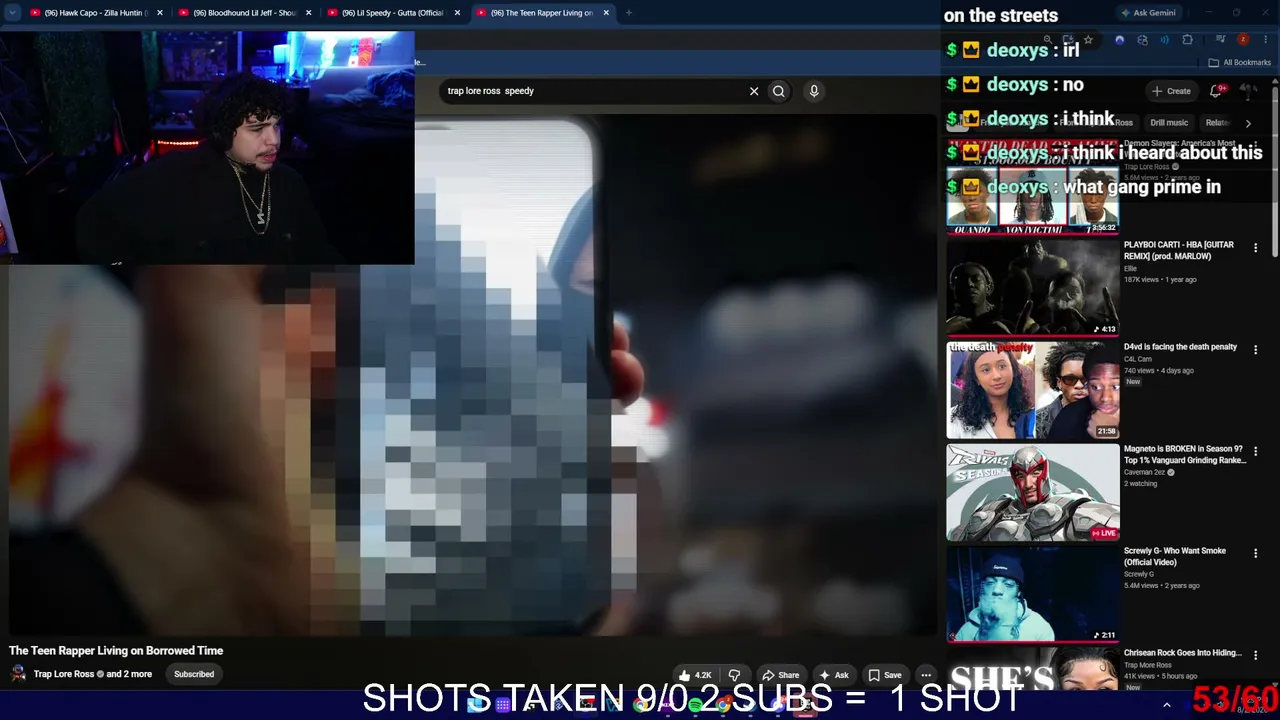The height and width of the screenshot is (720, 1280).
Task: Open a new browser tab
Action: tap(629, 13)
